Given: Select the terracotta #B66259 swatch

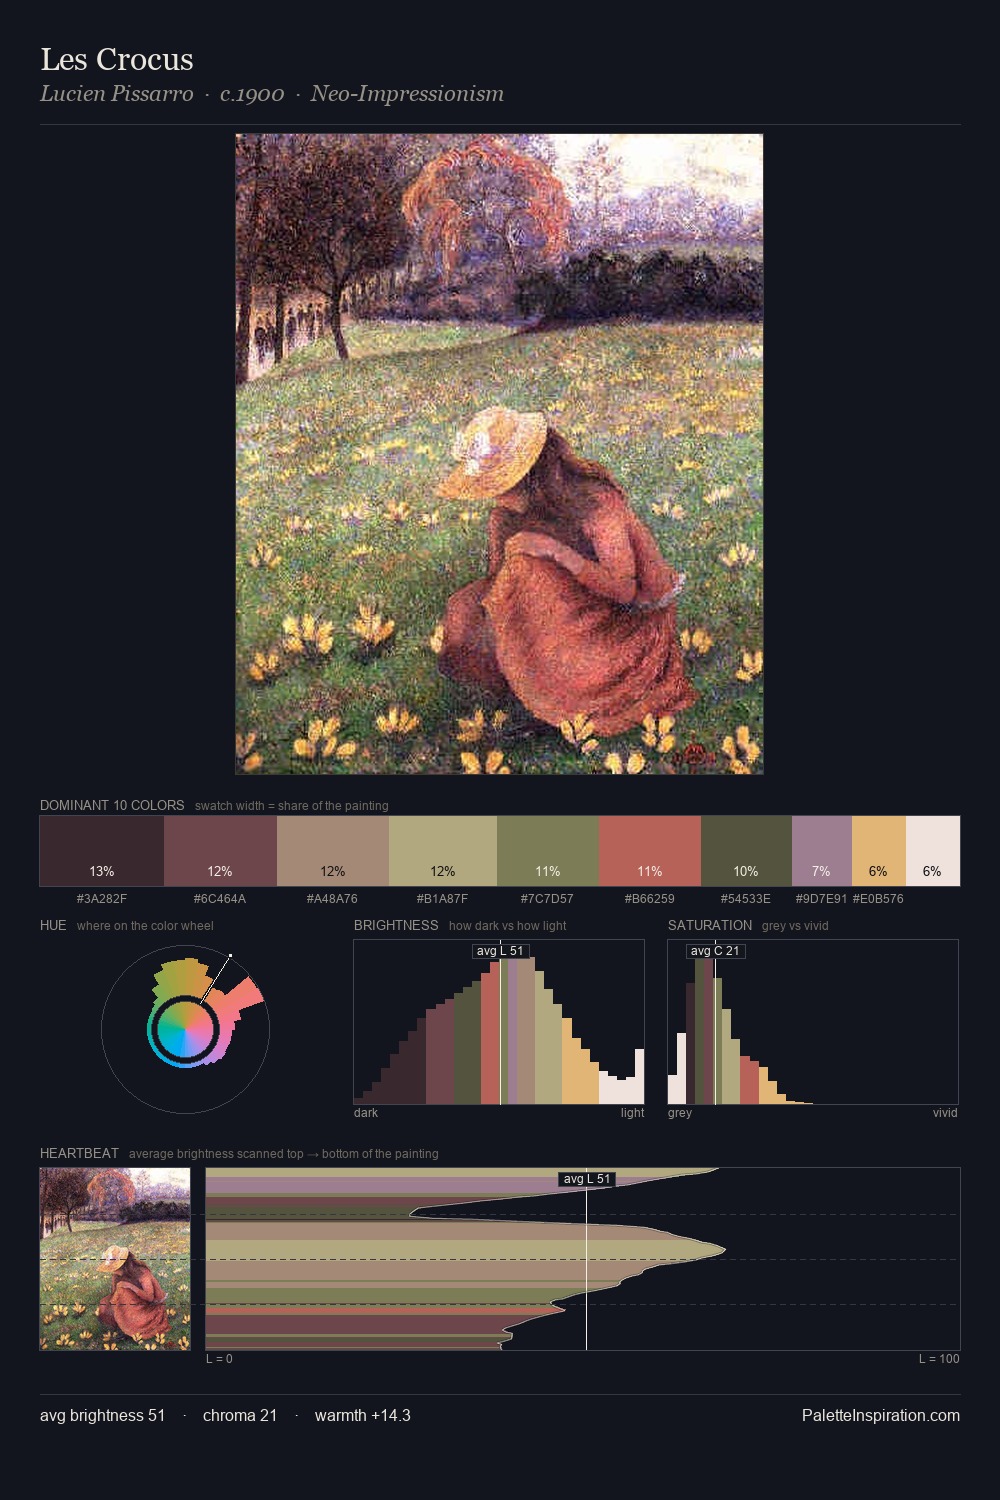Looking at the screenshot, I should click(x=650, y=851).
